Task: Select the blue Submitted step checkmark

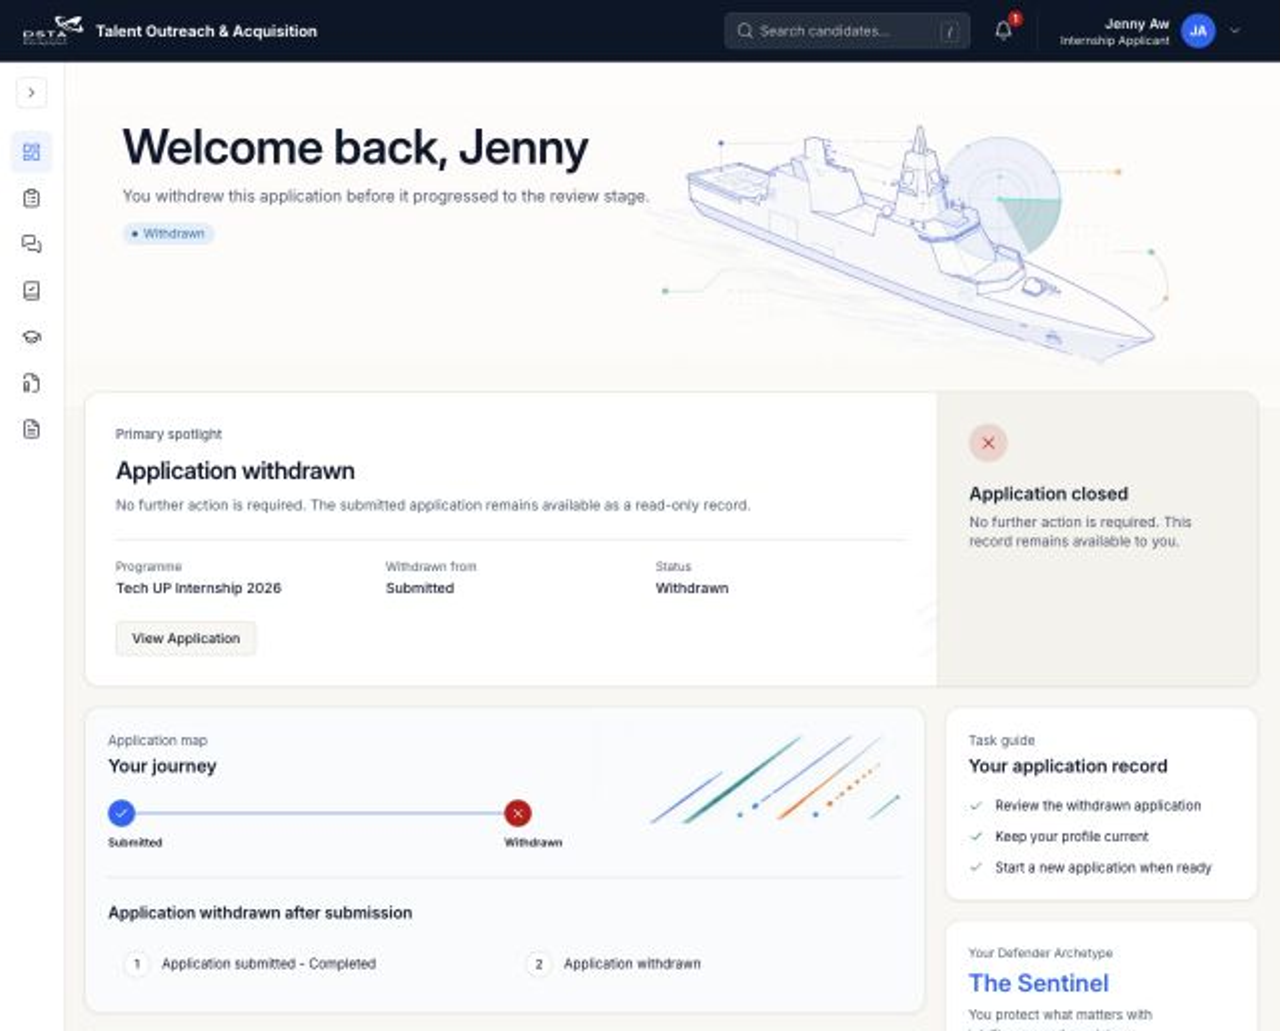Action: (121, 813)
